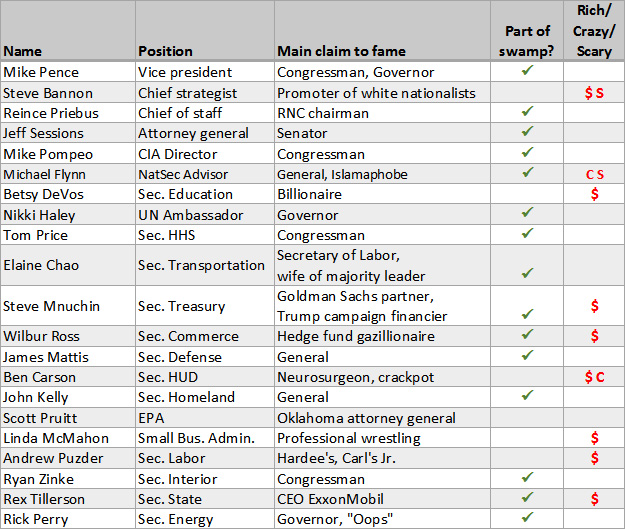Screen dimensions: 625x529
Task: Select the "Part of swamp?" column header
Action: tap(527, 41)
